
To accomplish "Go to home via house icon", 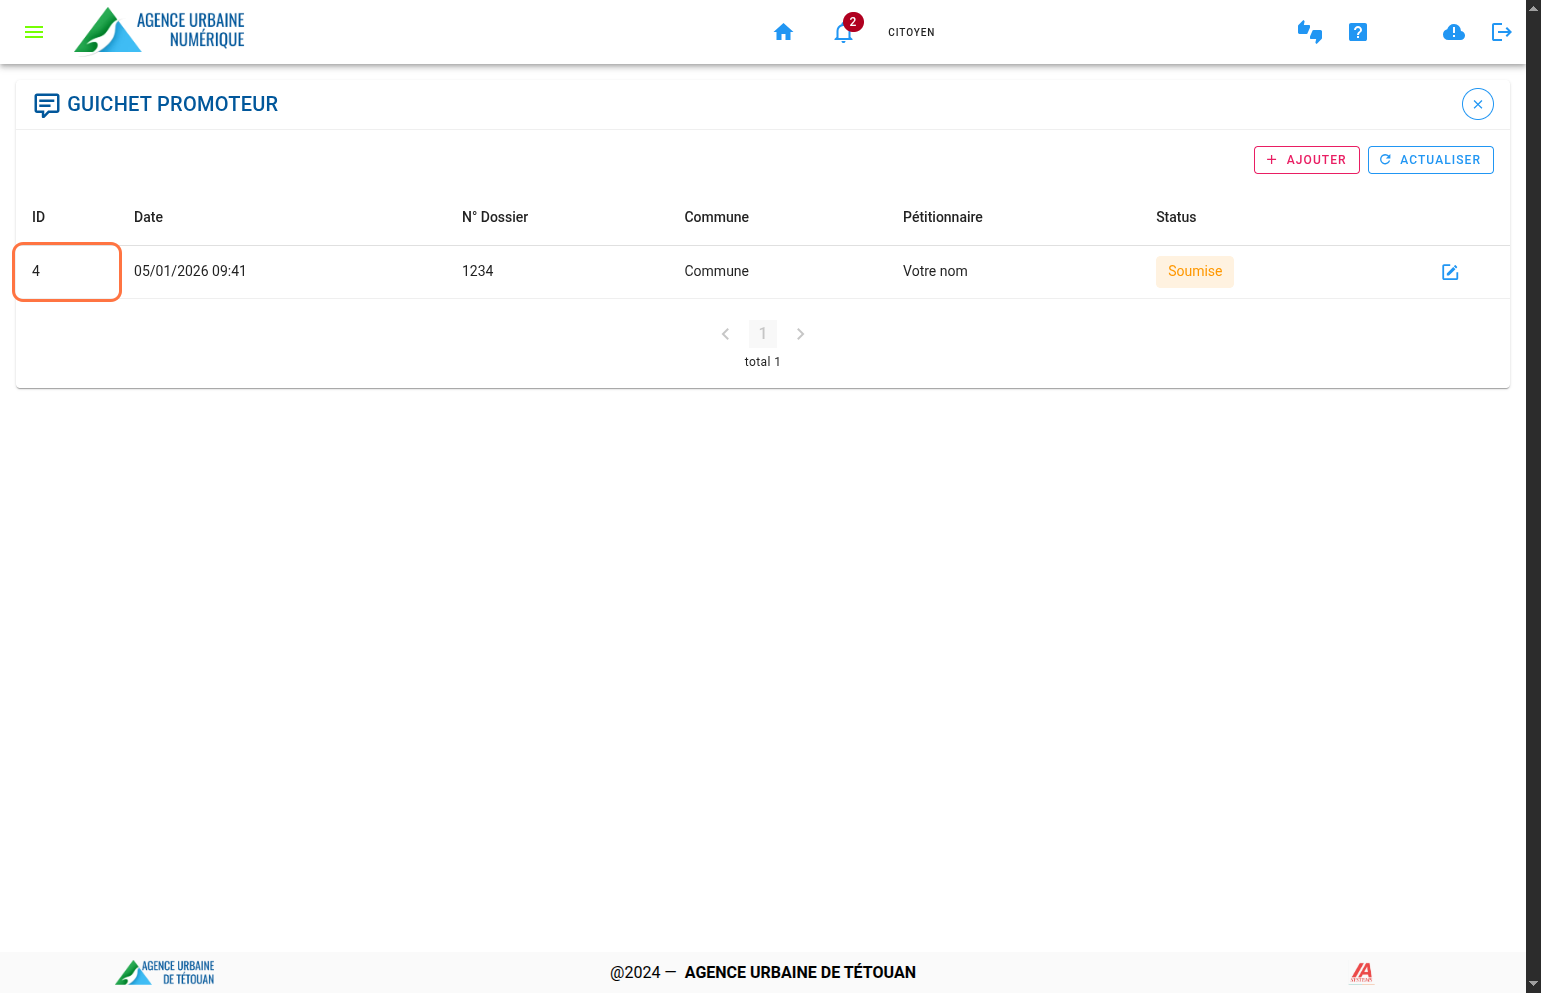I will [x=783, y=32].
